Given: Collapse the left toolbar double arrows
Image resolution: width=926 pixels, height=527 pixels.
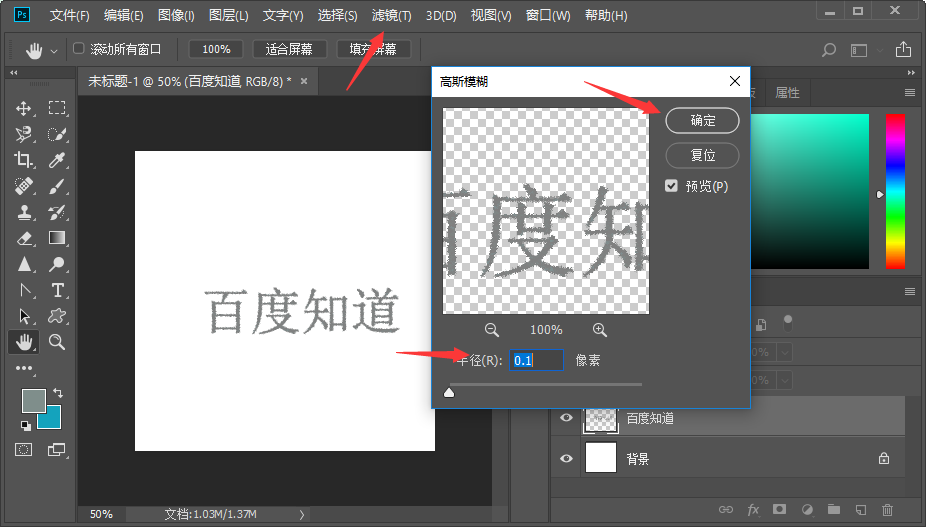Looking at the screenshot, I should (14, 72).
